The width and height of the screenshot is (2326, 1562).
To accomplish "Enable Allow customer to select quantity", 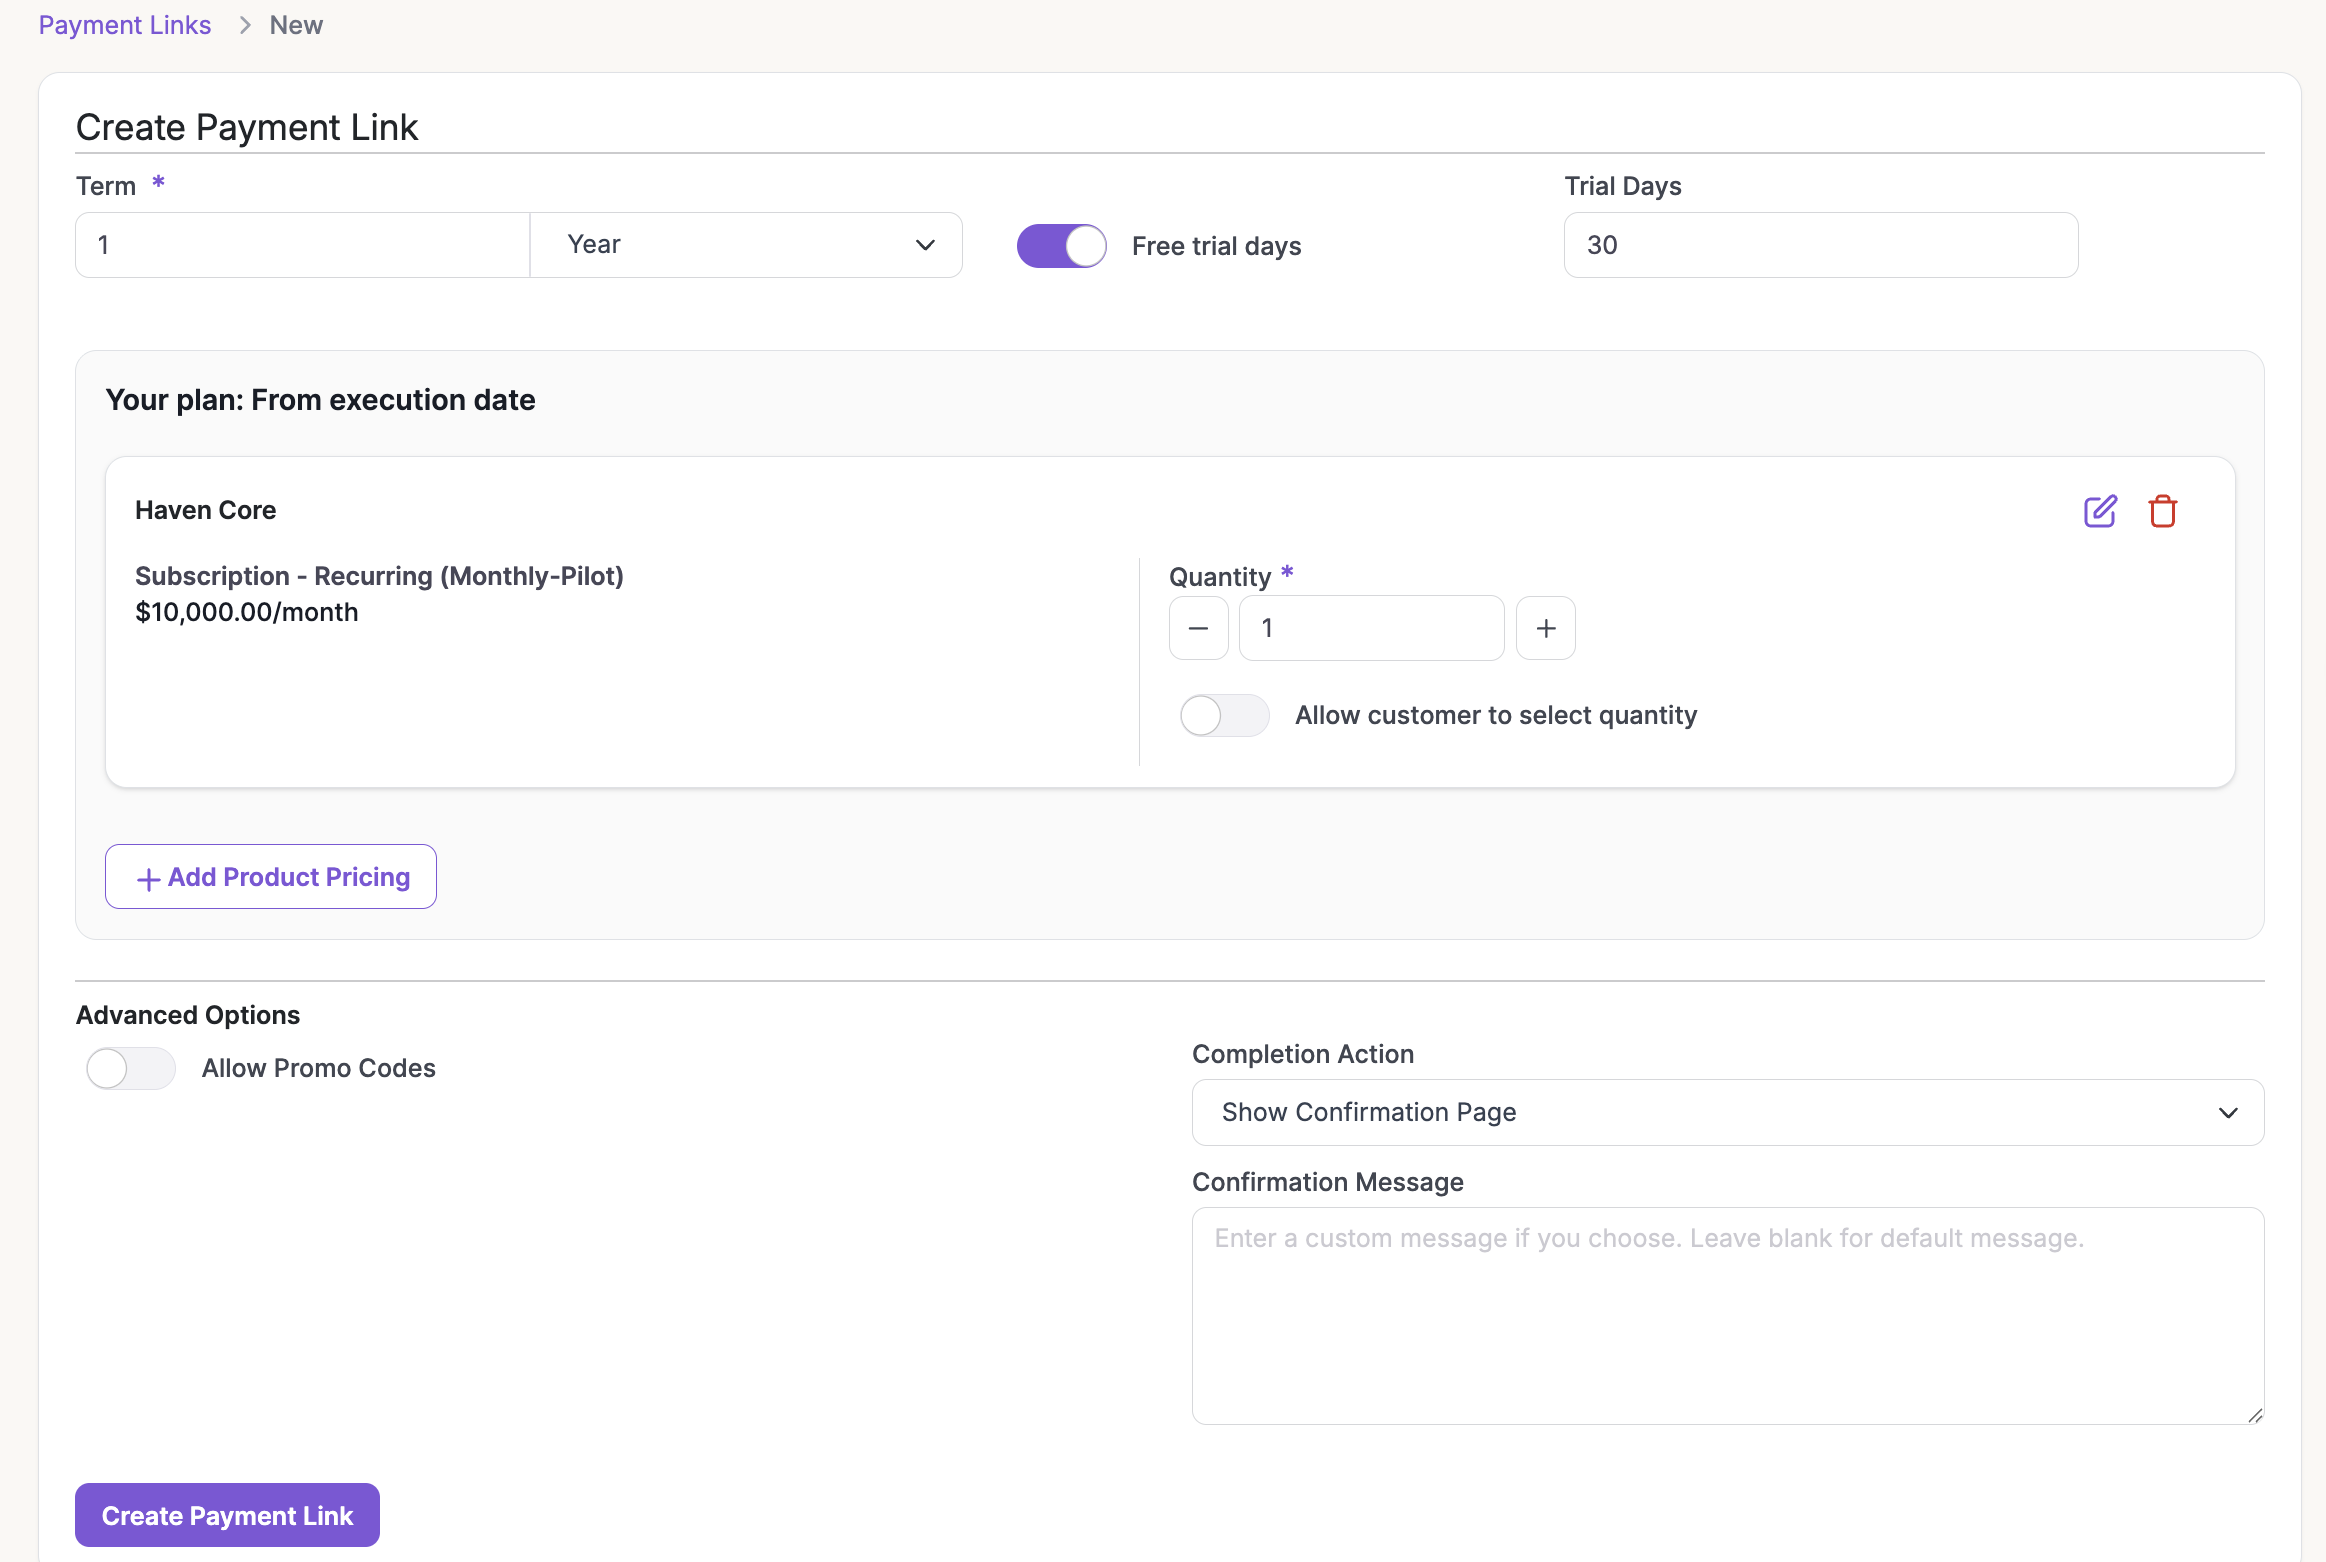I will coord(1224,716).
